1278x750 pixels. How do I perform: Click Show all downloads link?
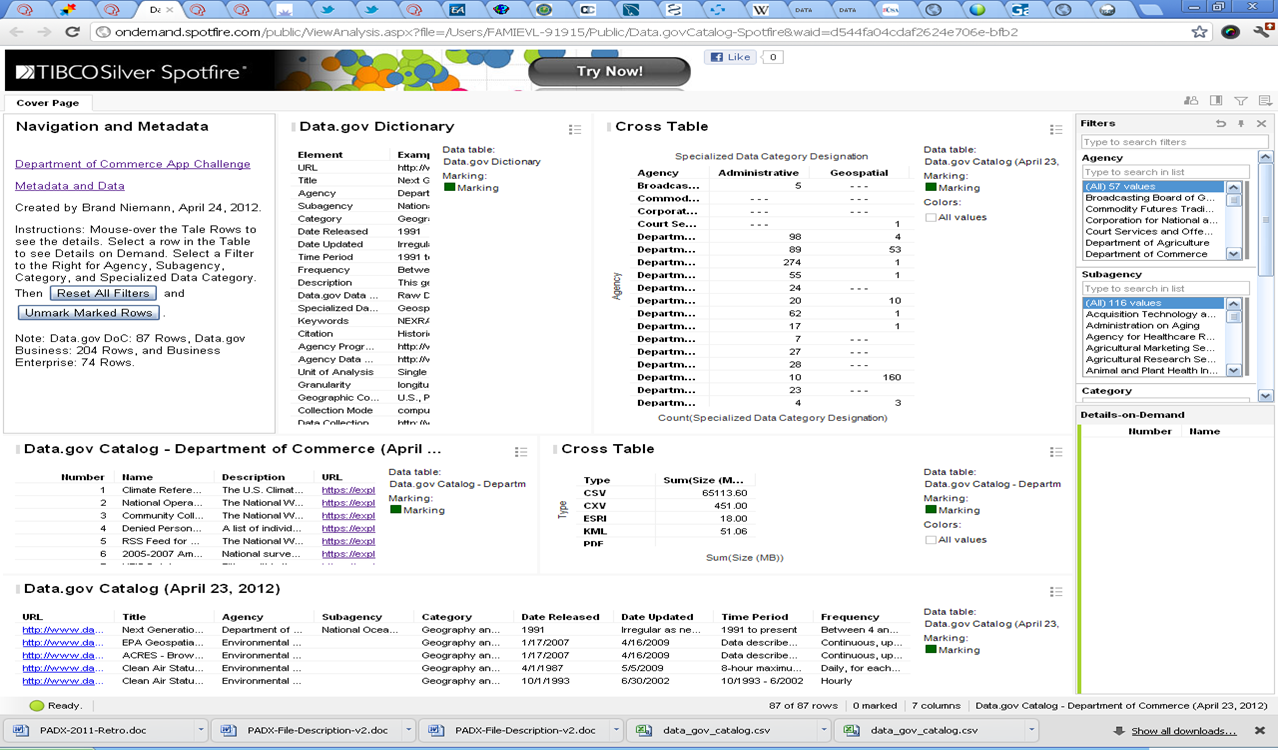coord(1183,731)
